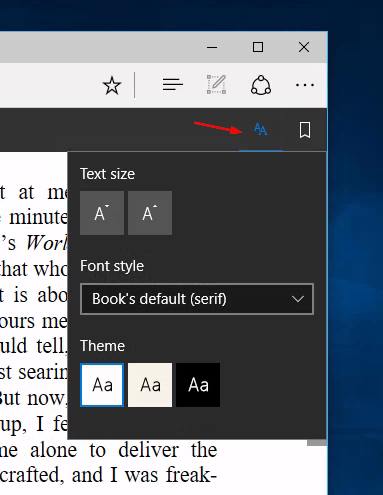Viewport: 383px width, 495px height.
Task: Close the Edge window
Action: pos(304,47)
